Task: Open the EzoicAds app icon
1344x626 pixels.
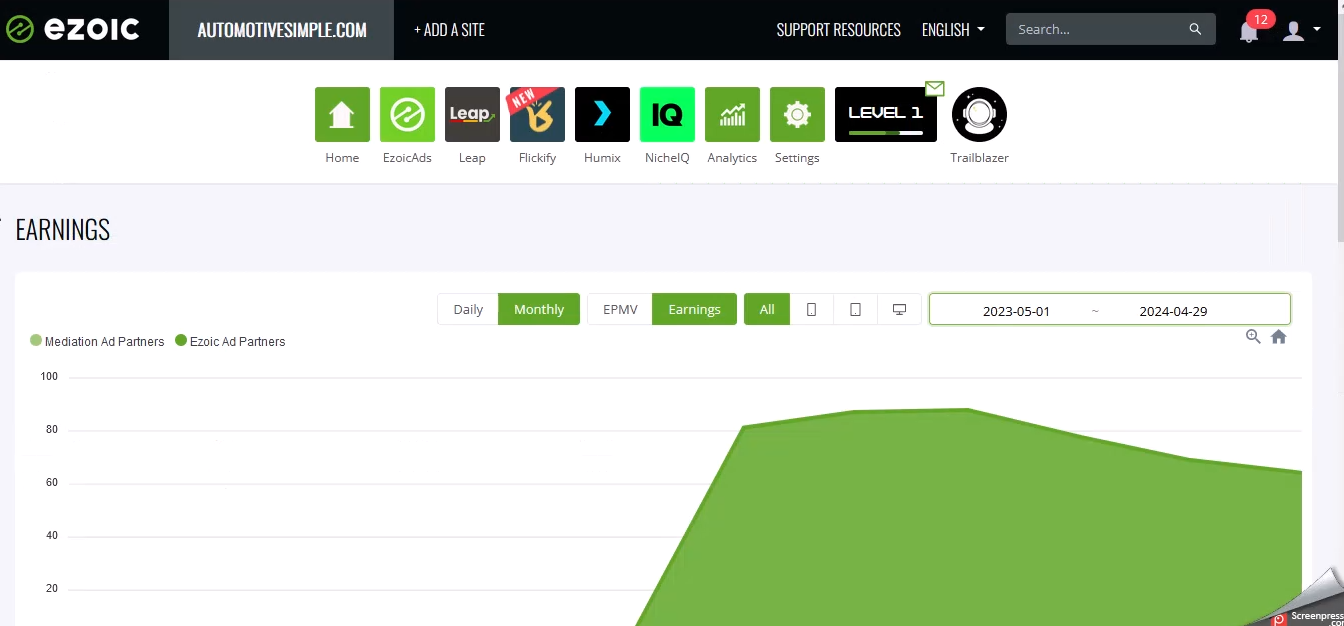Action: click(x=407, y=114)
